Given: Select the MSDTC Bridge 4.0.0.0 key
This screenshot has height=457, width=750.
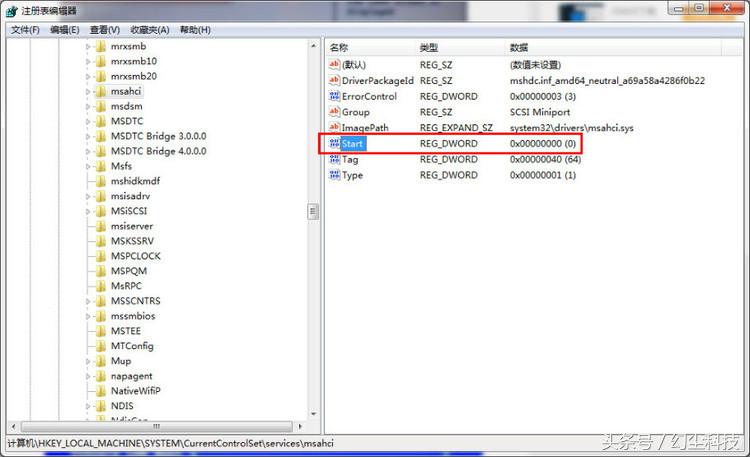Looking at the screenshot, I should [158, 151].
